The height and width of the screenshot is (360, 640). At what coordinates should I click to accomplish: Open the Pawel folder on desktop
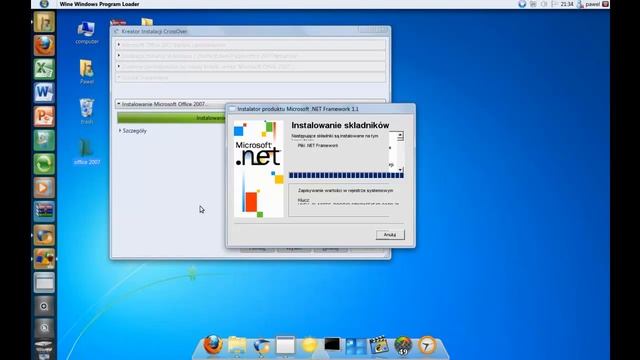(x=87, y=72)
